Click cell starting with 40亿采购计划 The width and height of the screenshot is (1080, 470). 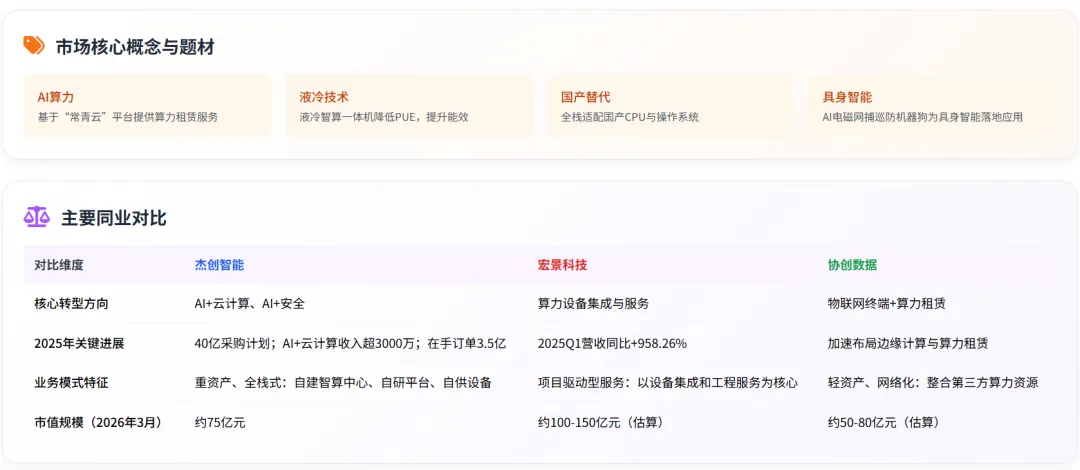(x=351, y=343)
